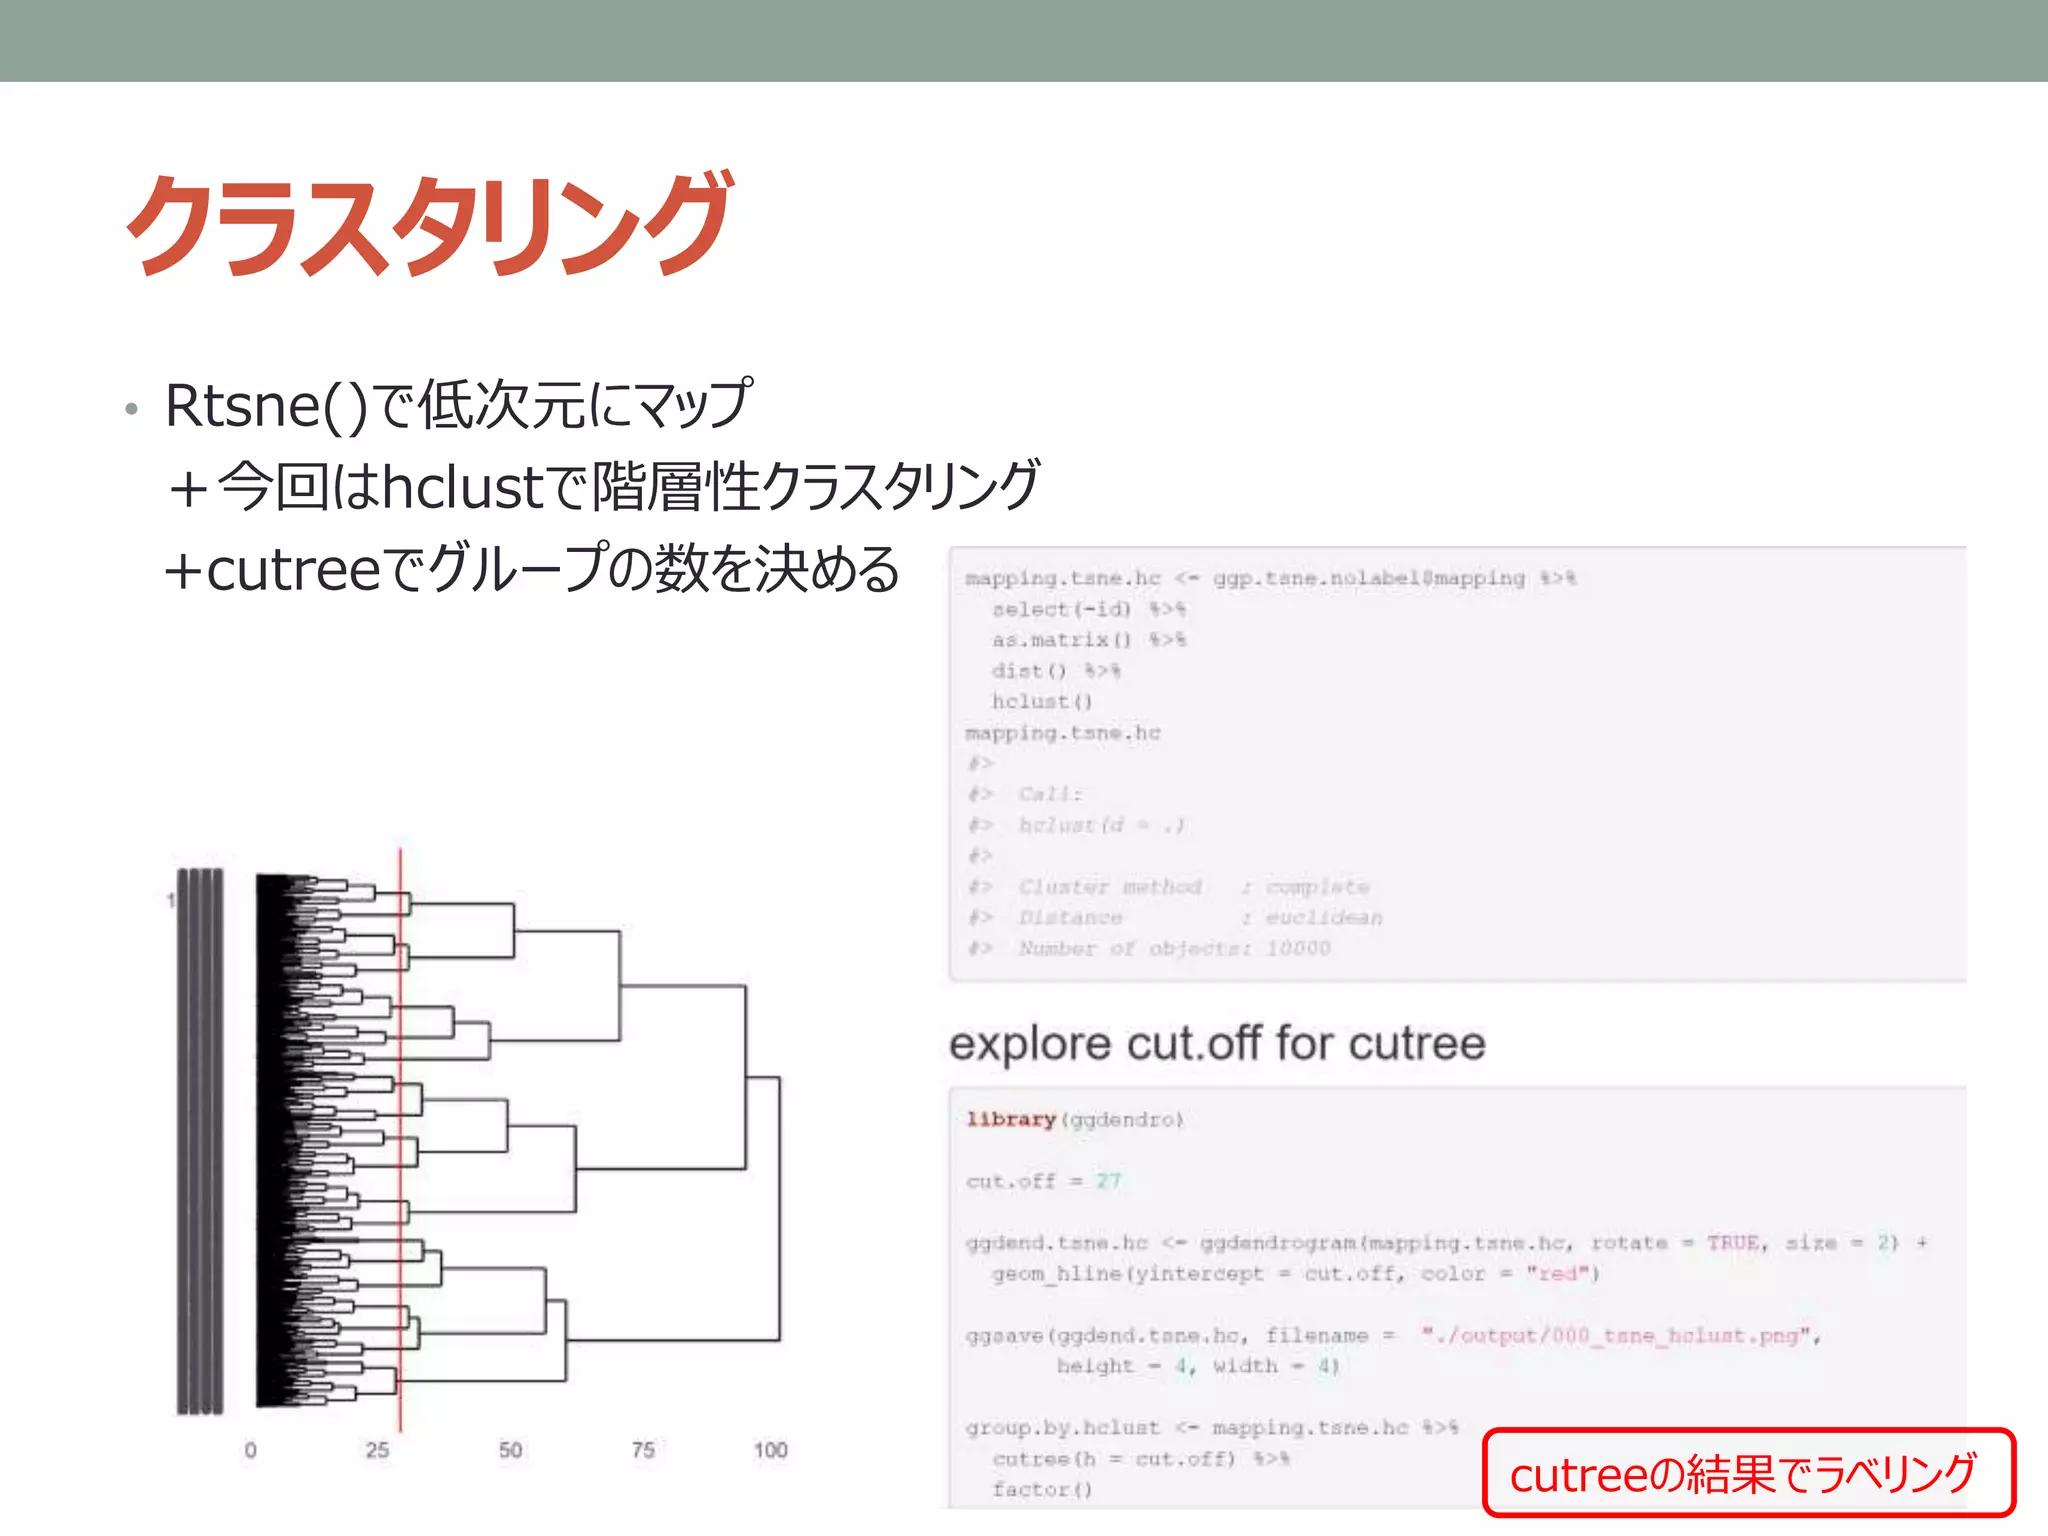This screenshot has width=2048, height=1536.
Task: Click the output line Call:
Action: pyautogui.click(x=1025, y=794)
